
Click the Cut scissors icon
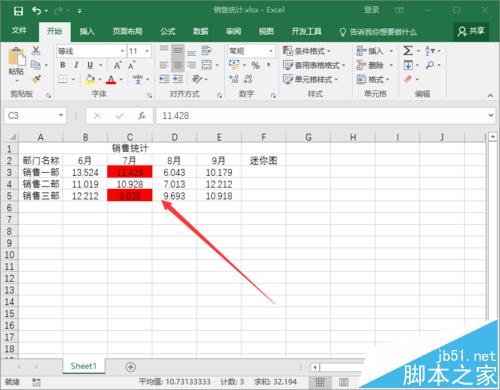tap(36, 51)
